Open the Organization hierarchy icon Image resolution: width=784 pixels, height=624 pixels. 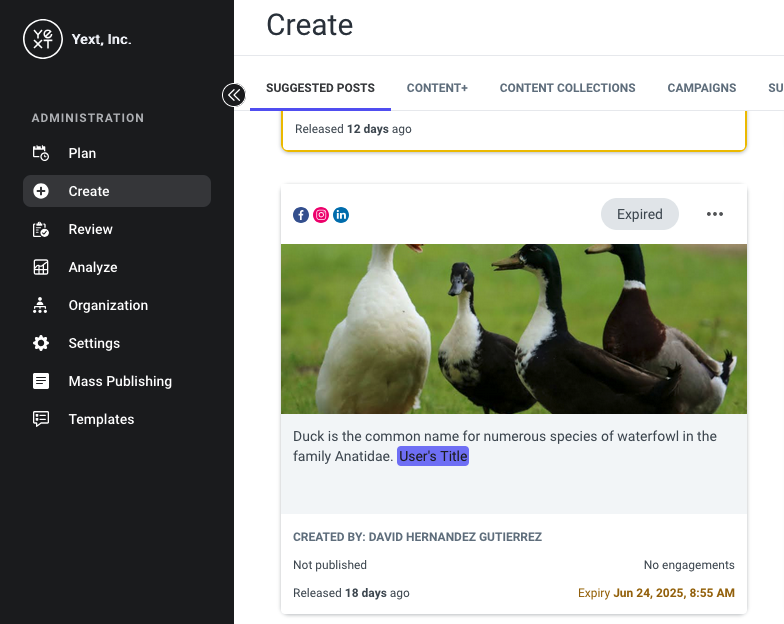pos(40,305)
